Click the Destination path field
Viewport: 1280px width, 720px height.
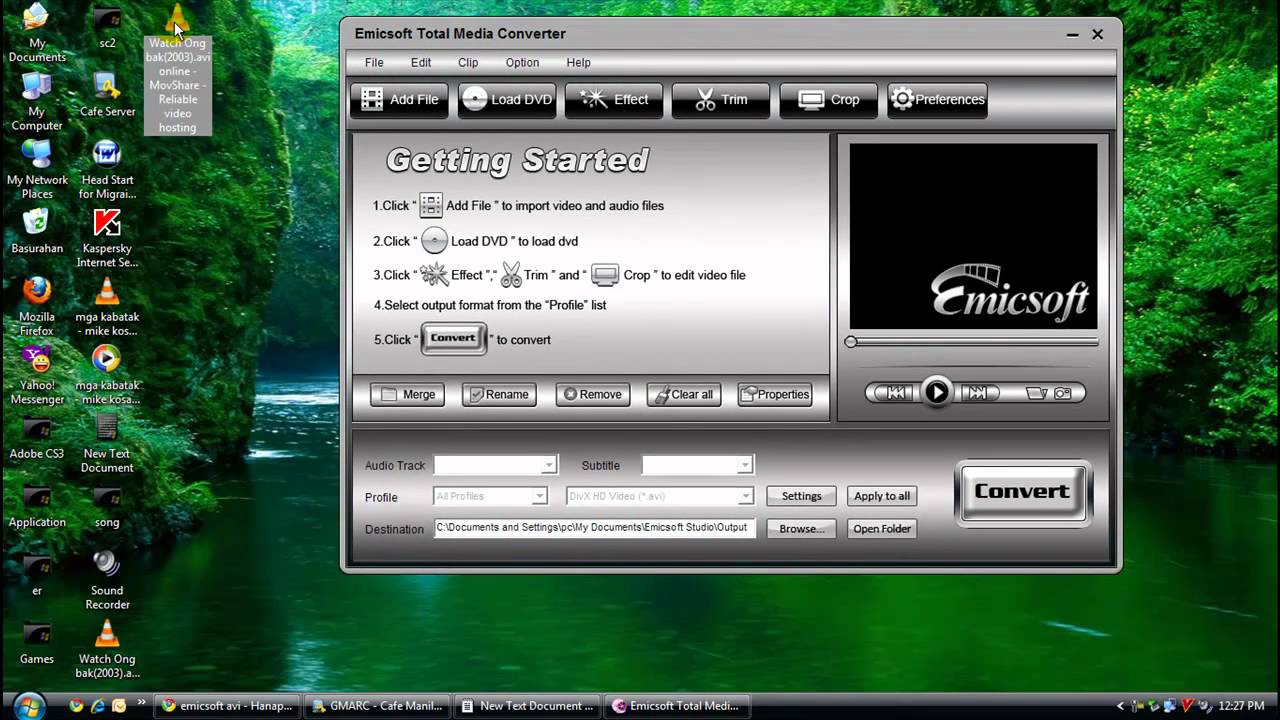coord(594,528)
